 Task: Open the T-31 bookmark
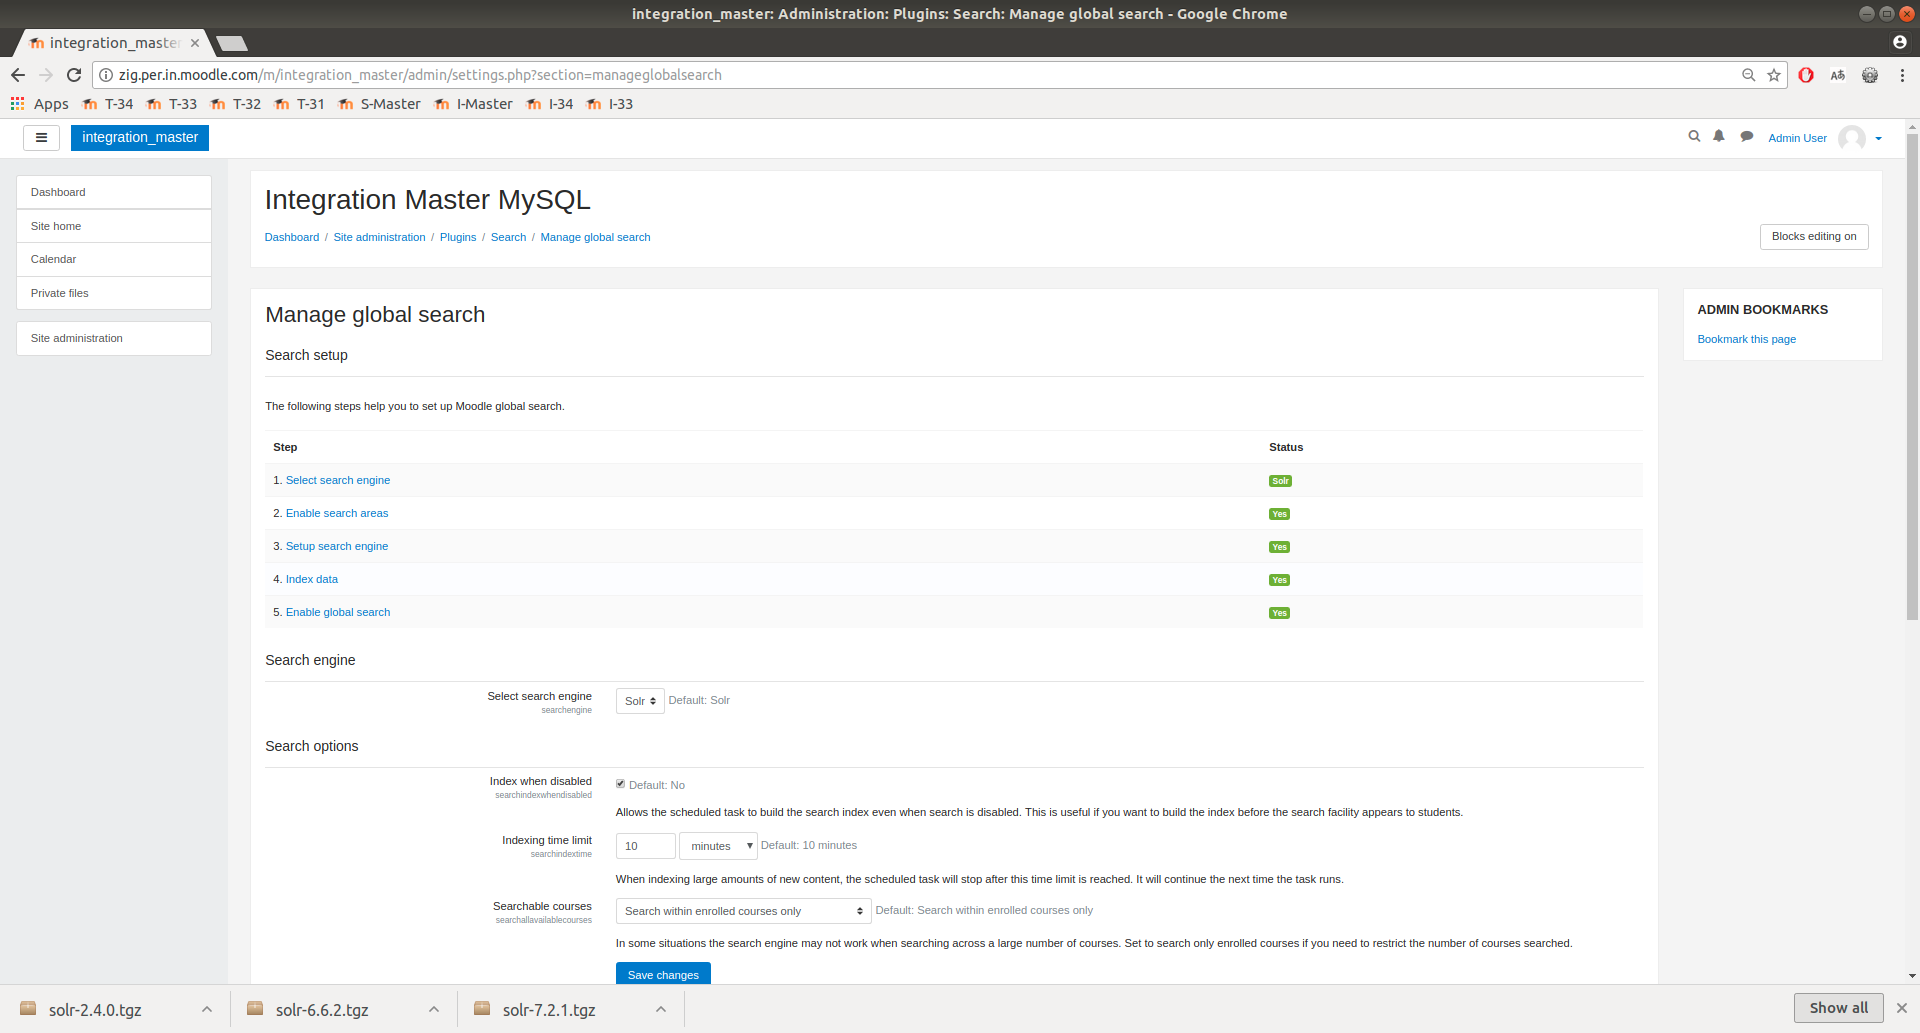[x=300, y=104]
